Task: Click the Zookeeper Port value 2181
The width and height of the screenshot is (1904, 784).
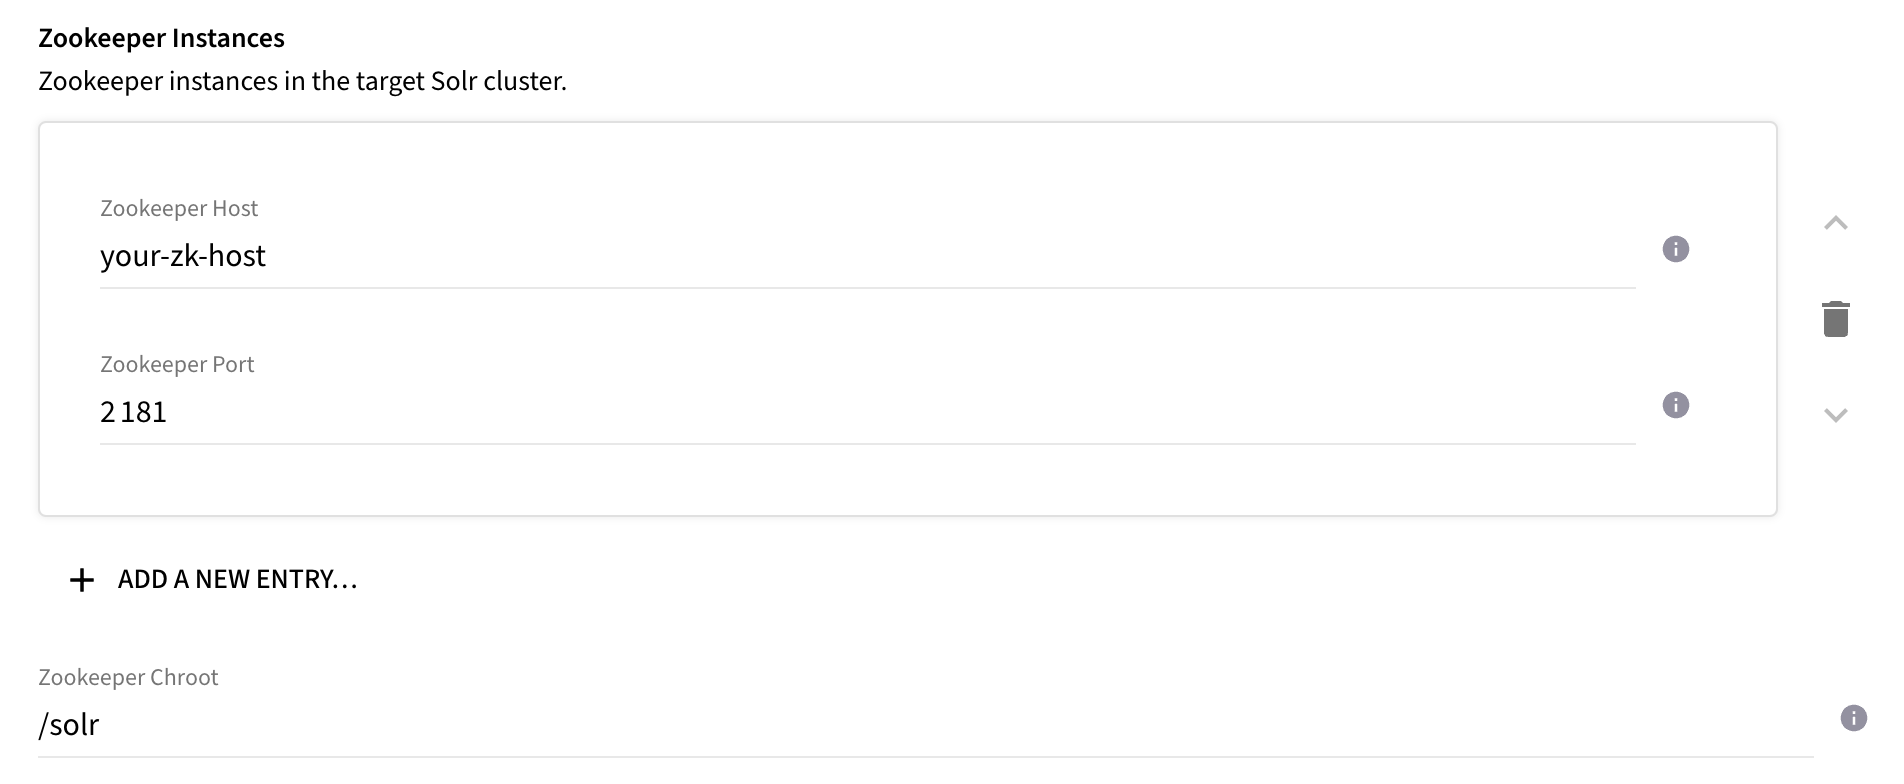Action: click(134, 411)
